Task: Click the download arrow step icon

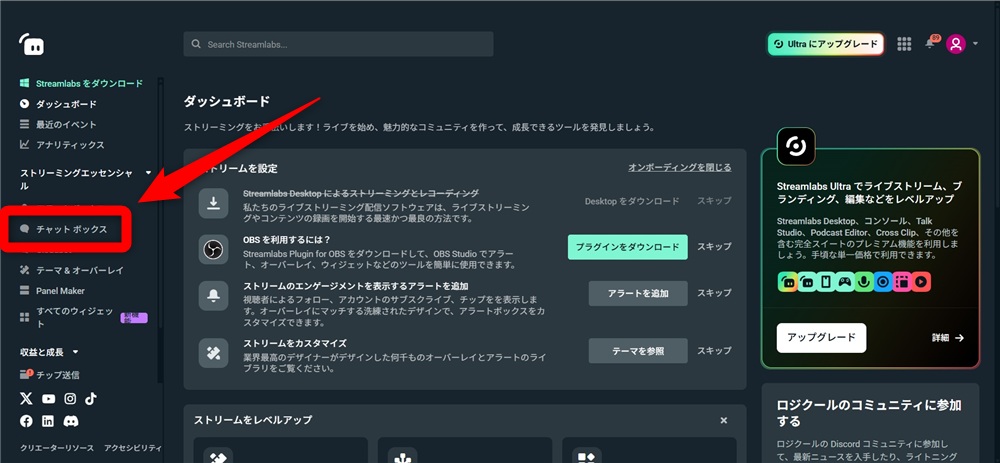Action: coord(214,203)
